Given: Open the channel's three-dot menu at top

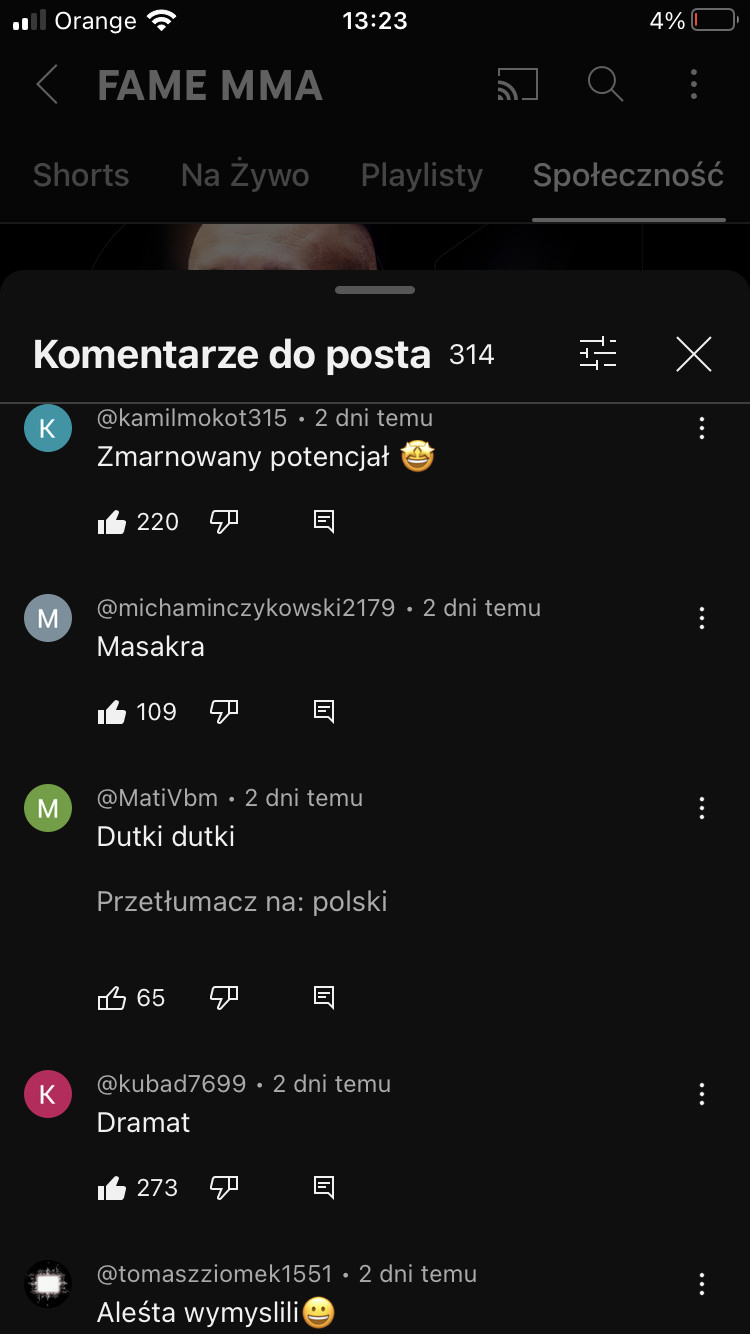Looking at the screenshot, I should coord(693,85).
